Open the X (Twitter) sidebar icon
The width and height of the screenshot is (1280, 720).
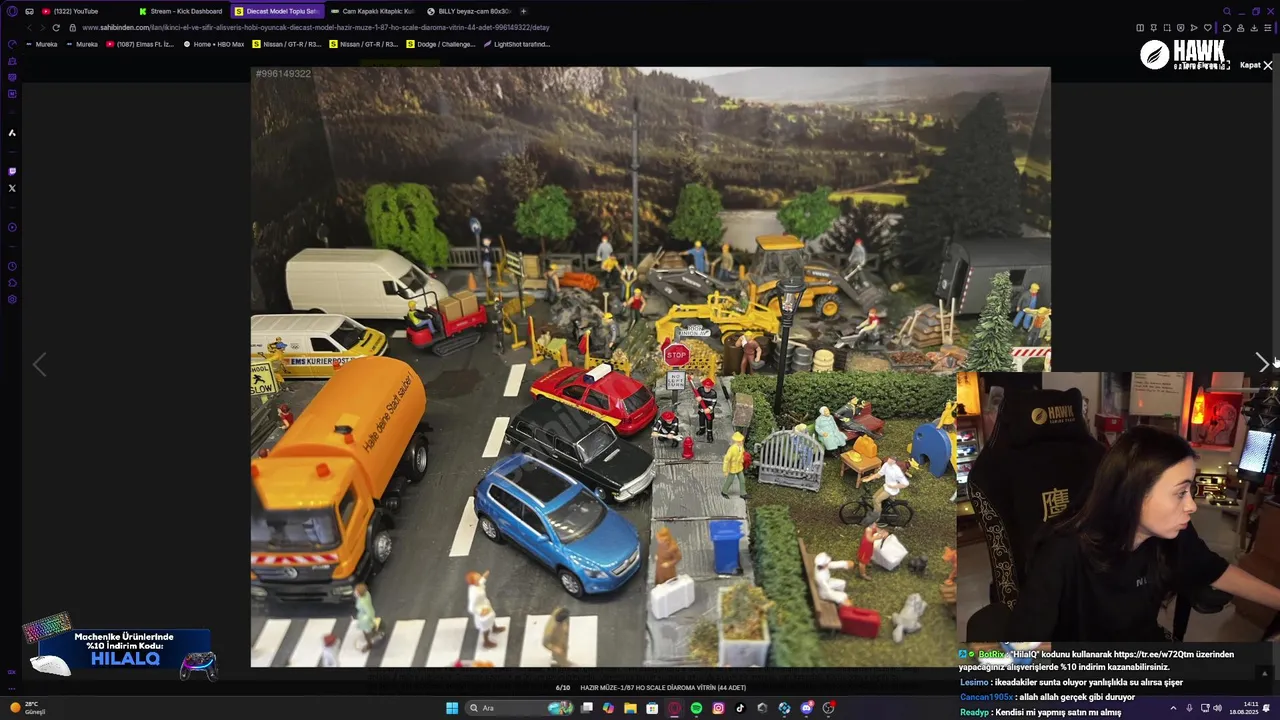click(12, 188)
